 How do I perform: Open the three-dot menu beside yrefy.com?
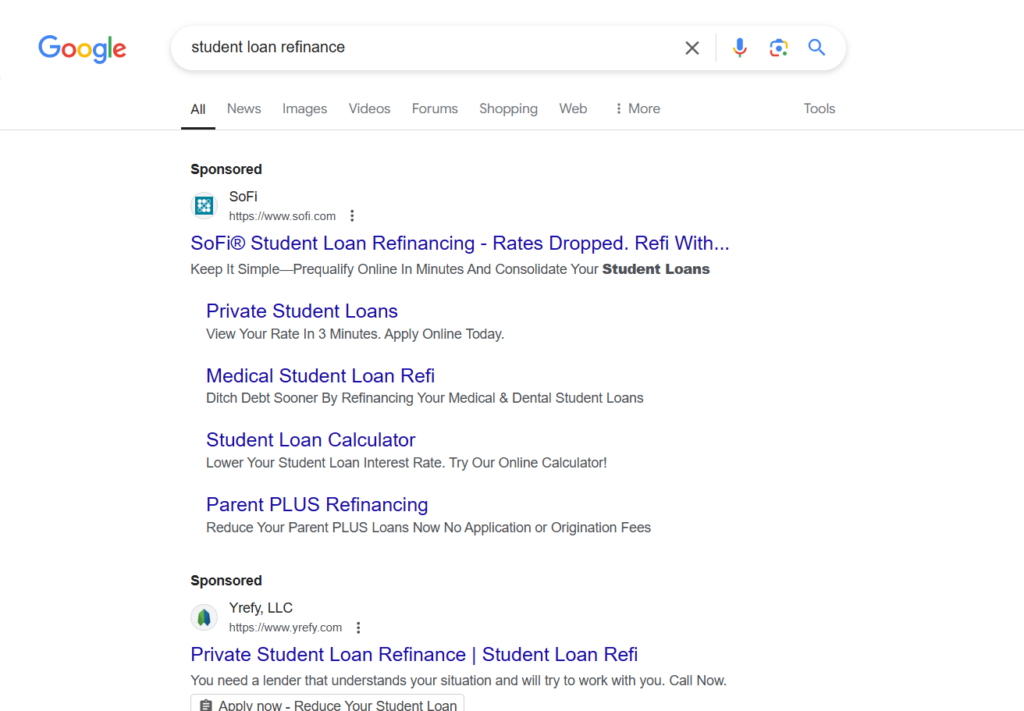click(358, 627)
